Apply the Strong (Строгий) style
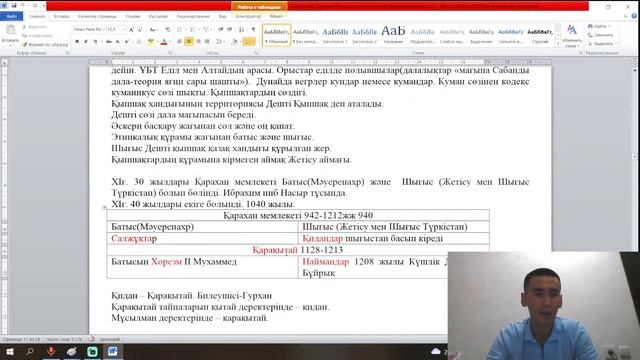This screenshot has height=360, width=640. pyautogui.click(x=540, y=35)
